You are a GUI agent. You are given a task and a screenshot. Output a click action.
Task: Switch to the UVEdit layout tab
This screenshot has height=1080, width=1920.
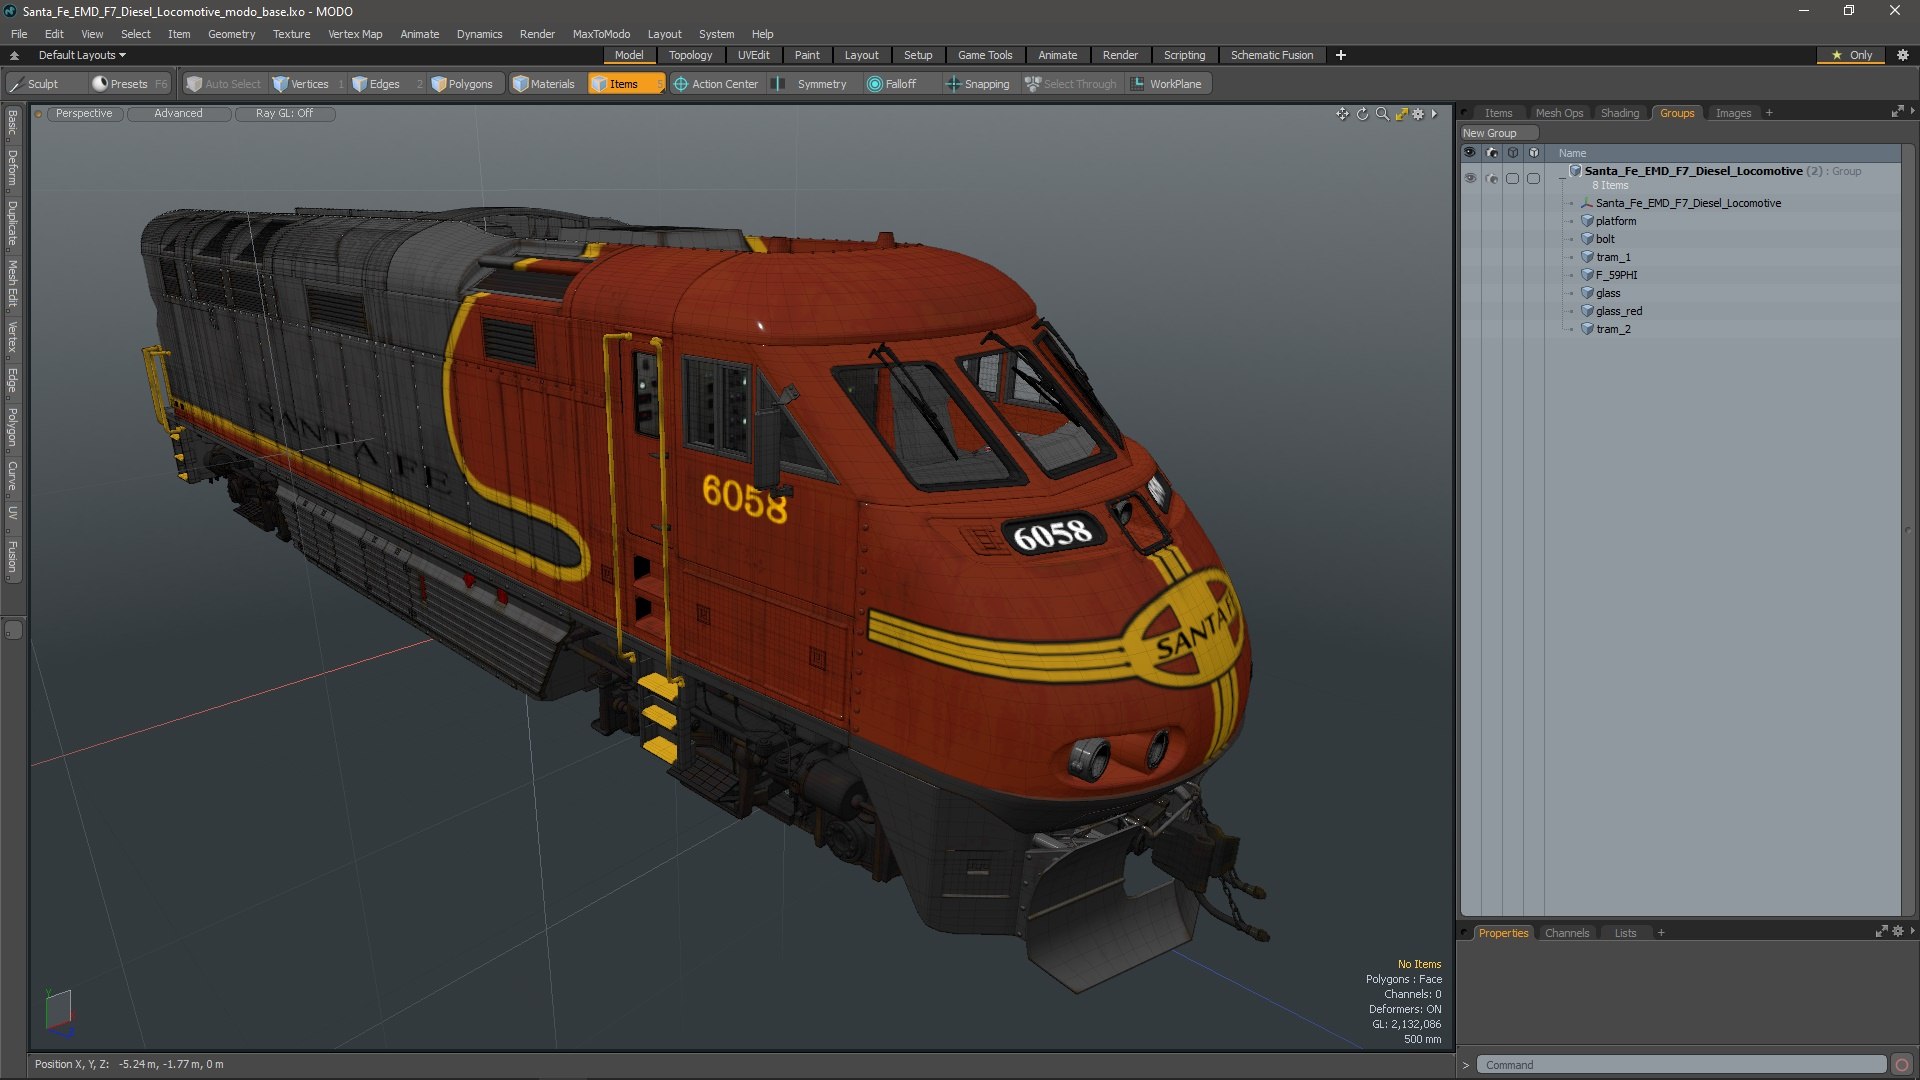(753, 55)
